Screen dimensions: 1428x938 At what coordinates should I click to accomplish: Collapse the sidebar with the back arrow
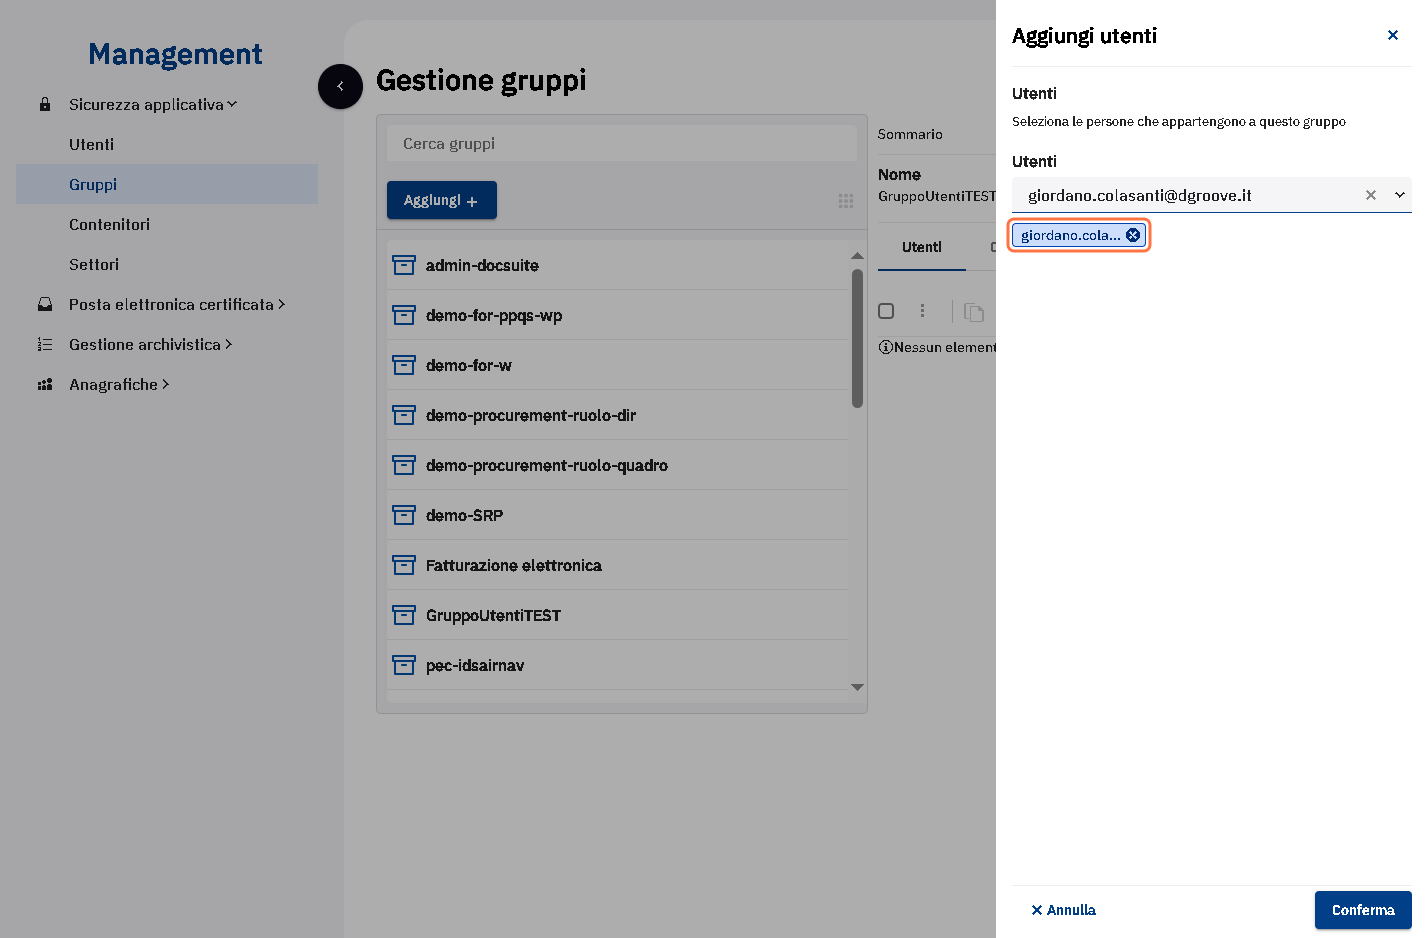coord(340,86)
